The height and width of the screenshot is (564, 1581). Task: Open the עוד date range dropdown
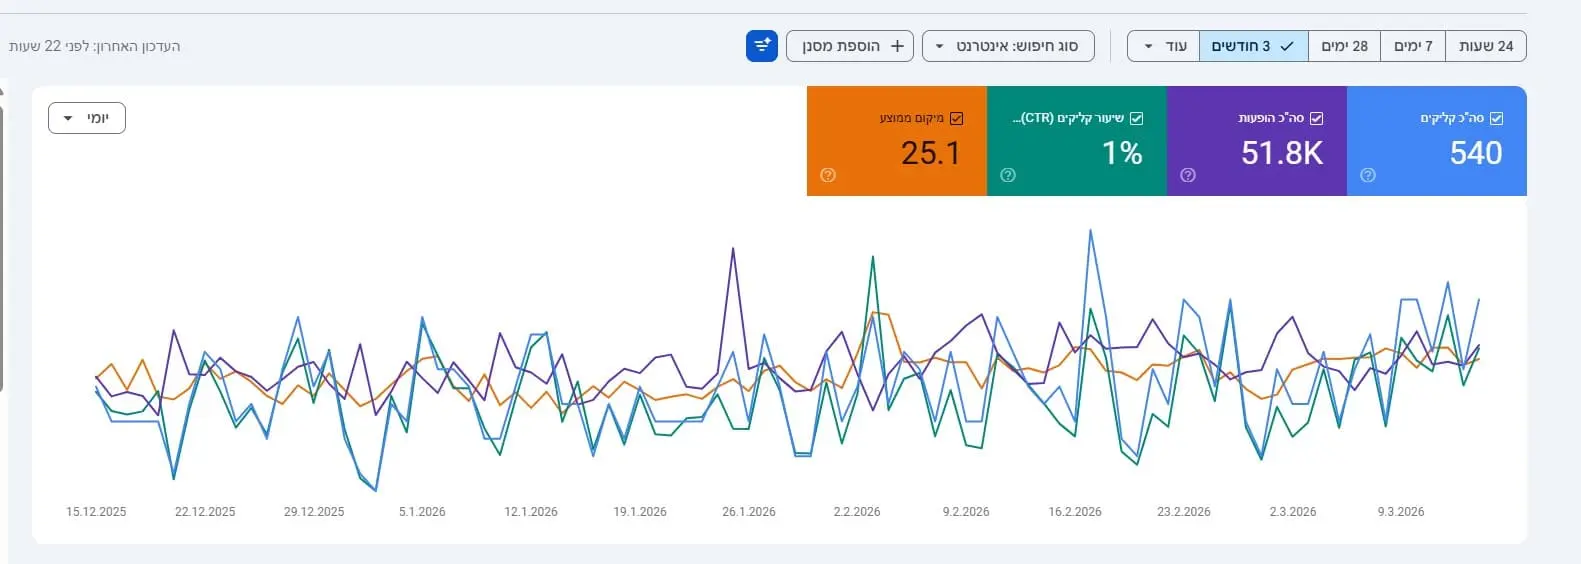pos(1164,46)
